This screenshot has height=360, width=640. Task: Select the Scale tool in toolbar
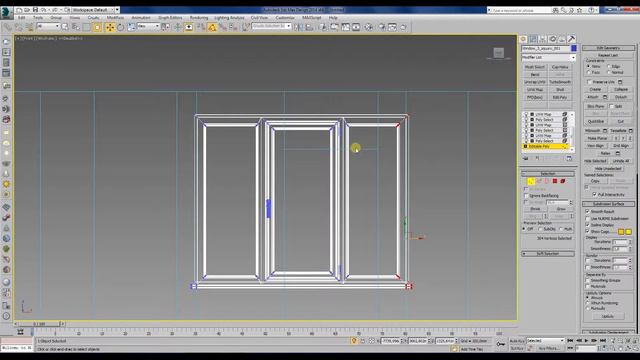point(131,27)
